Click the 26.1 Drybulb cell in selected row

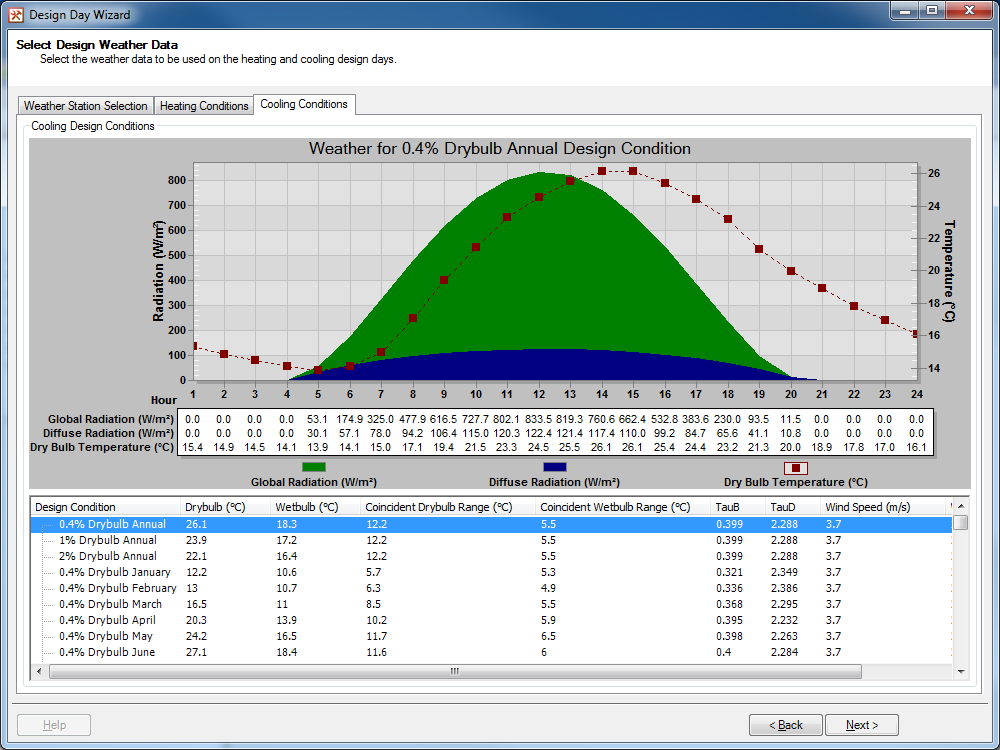(x=196, y=524)
